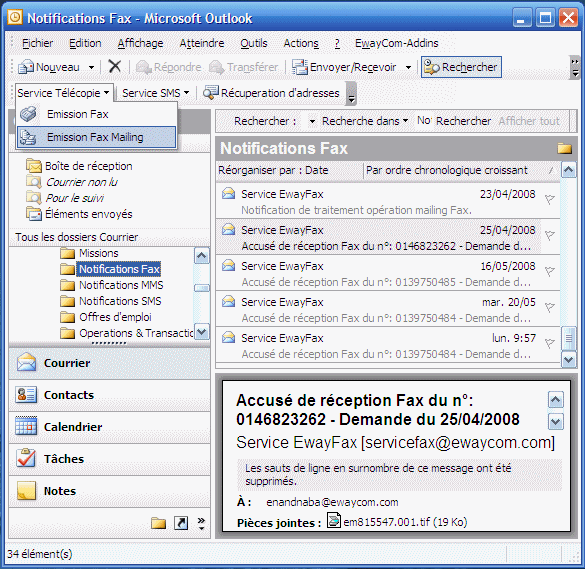Open the Recherche dans dropdown
585x569 pixels.
point(365,121)
